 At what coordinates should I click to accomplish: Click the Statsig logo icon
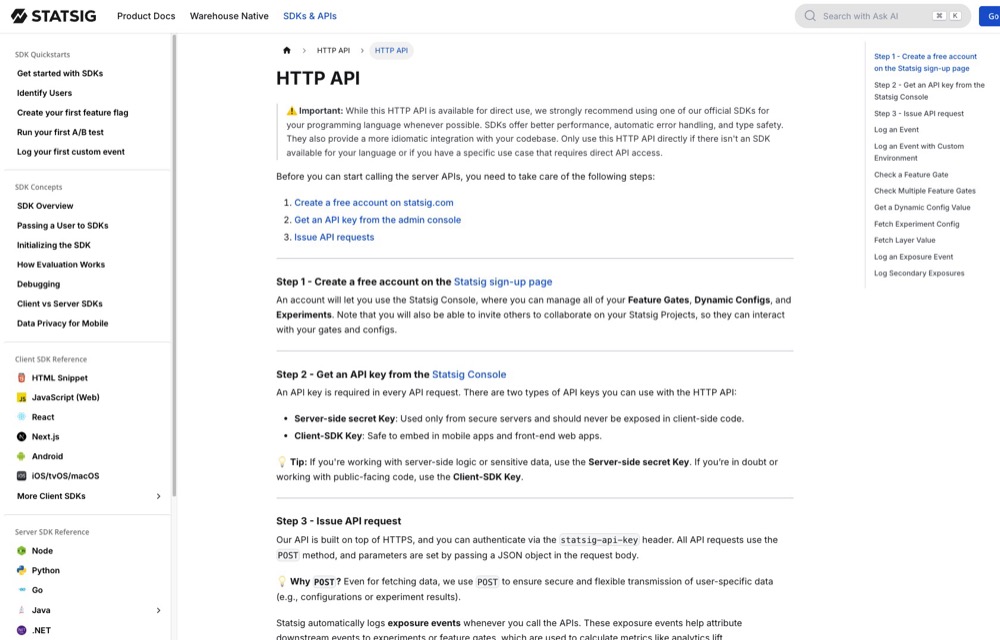[18, 15]
